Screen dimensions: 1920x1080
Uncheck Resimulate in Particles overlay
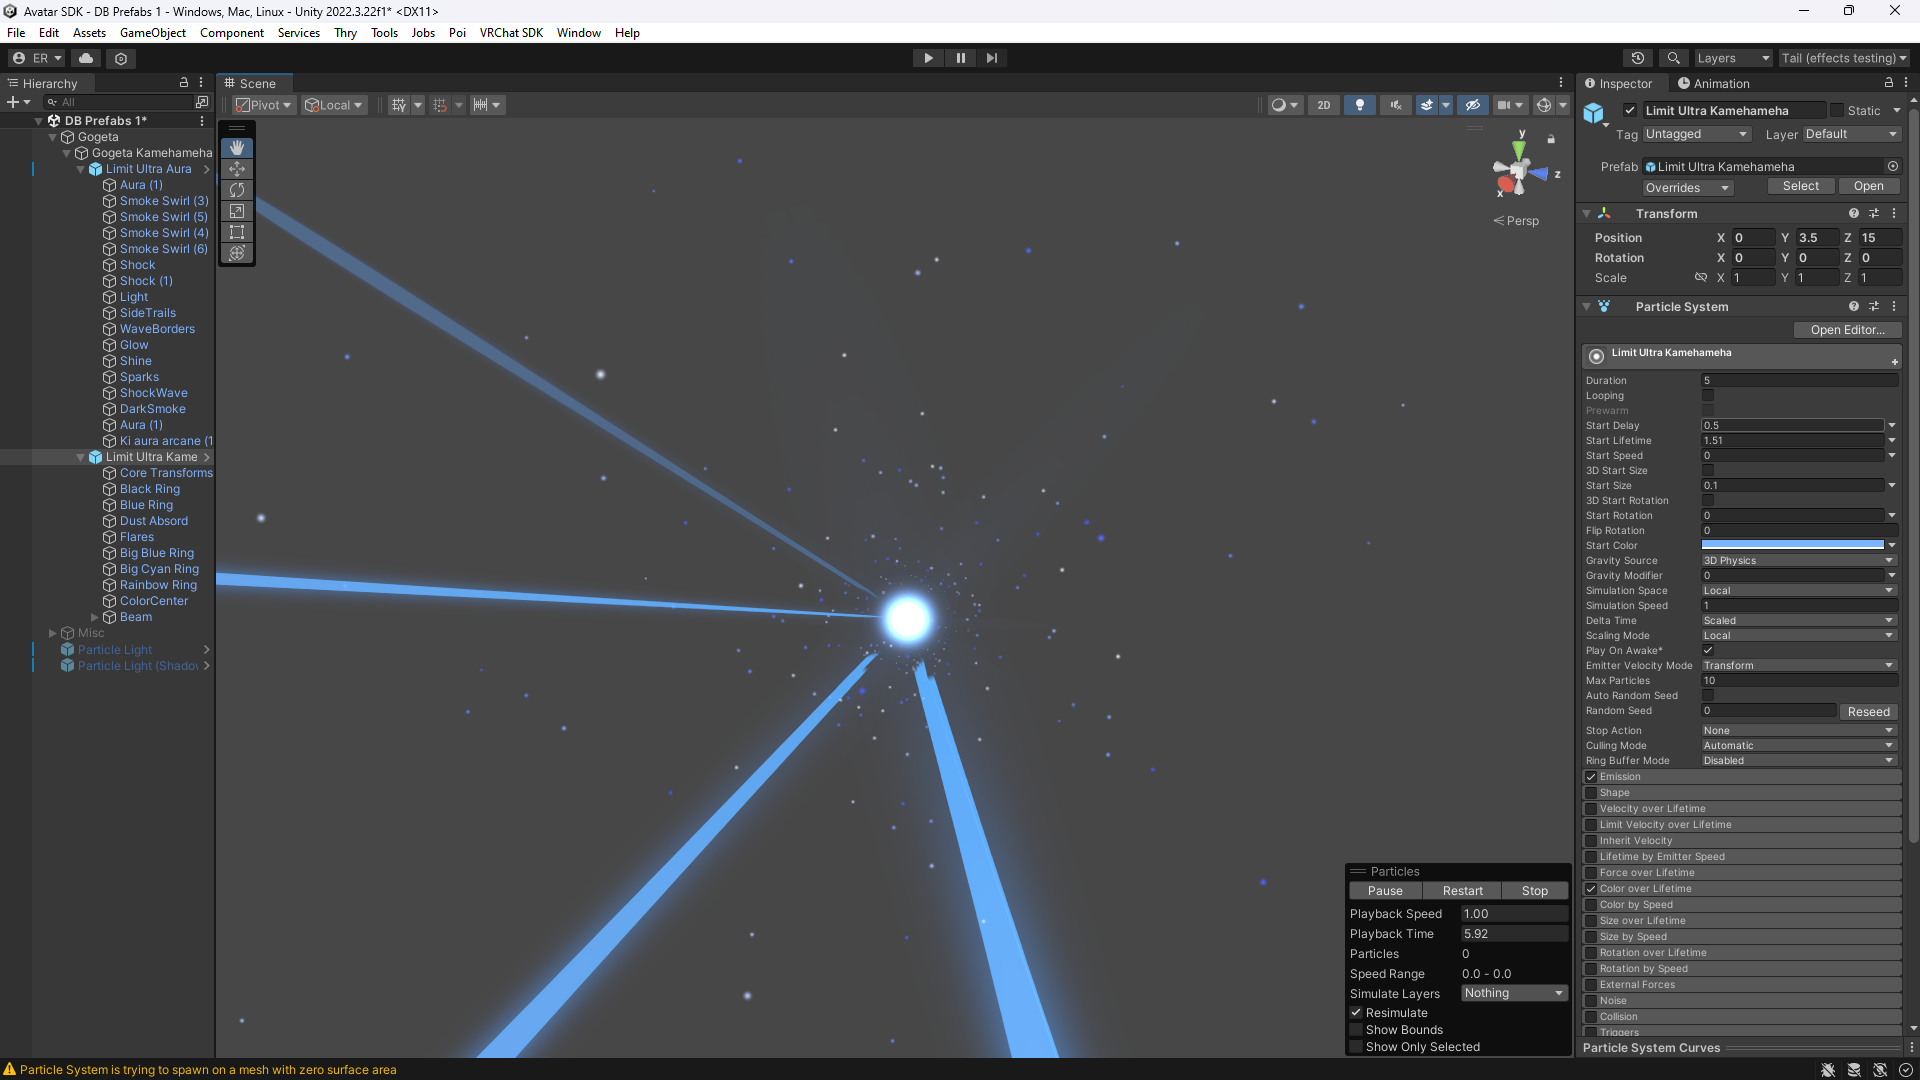pos(1356,1013)
